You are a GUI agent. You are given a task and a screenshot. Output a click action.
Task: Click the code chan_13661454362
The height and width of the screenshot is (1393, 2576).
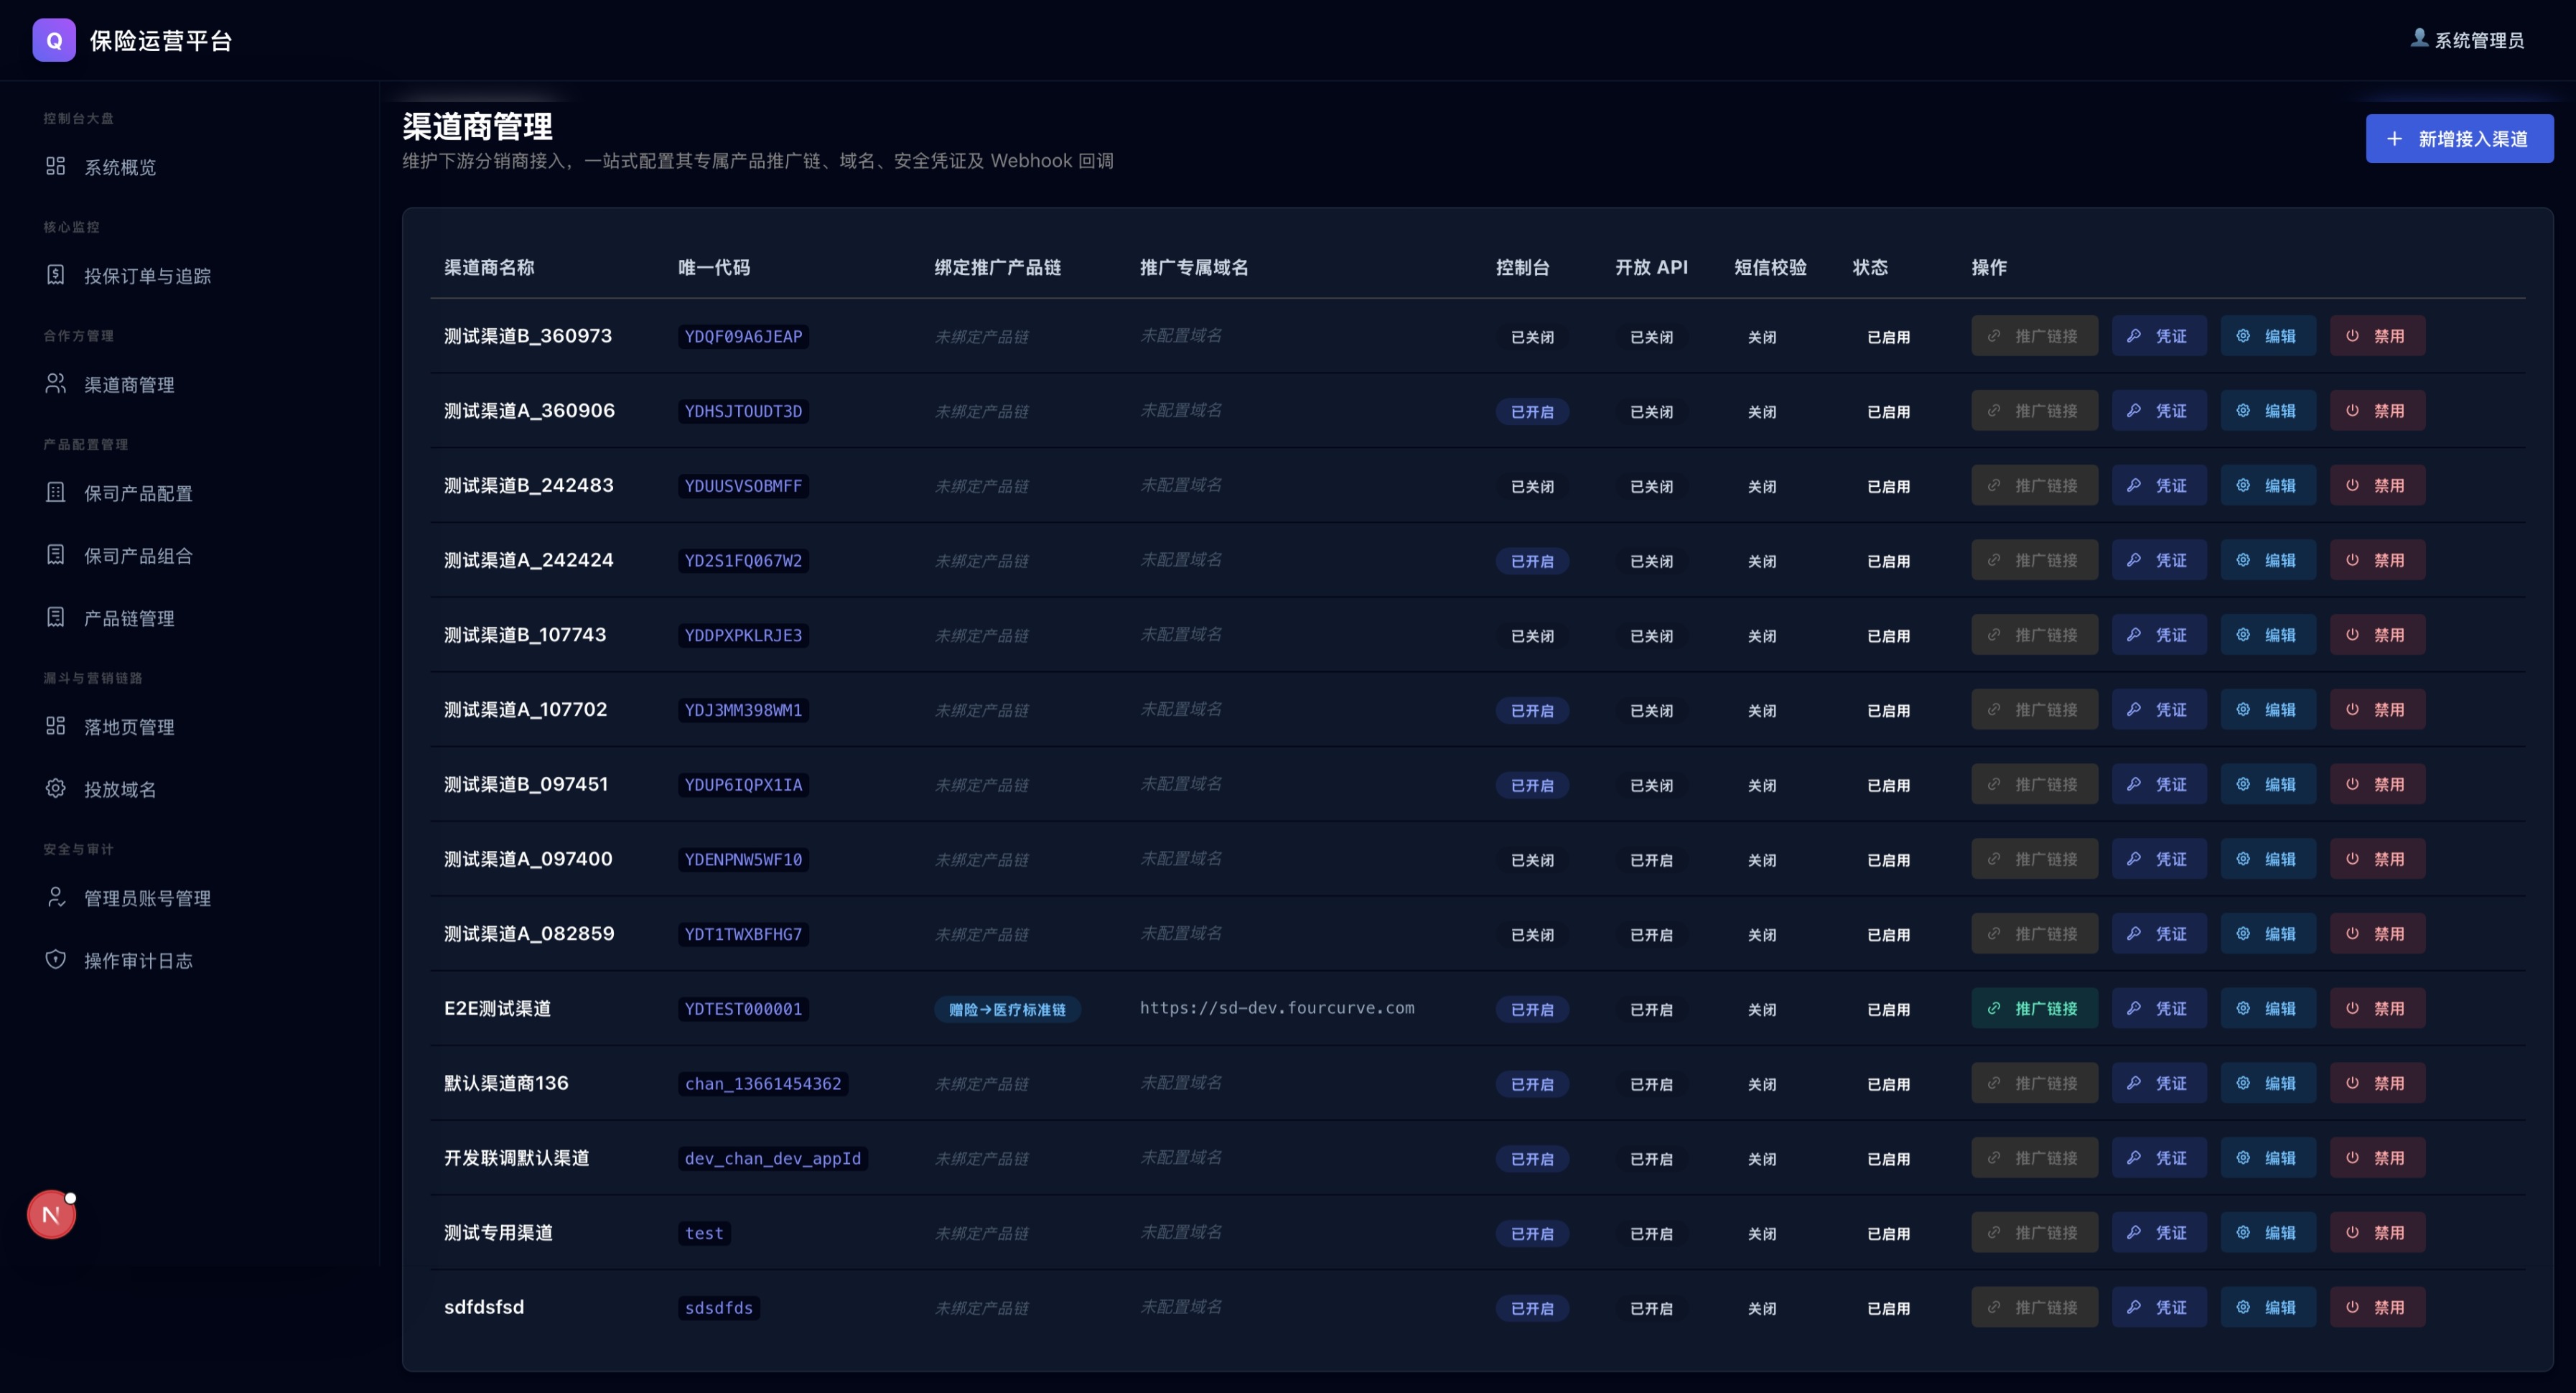point(763,1084)
